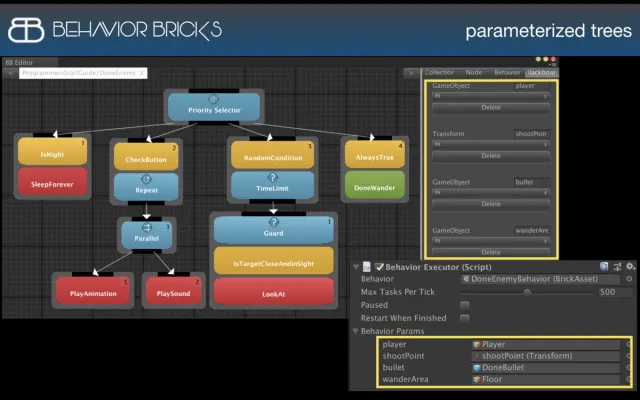Image resolution: width=640 pixels, height=400 pixels.
Task: Open object picker for wanderArea param
Action: coord(629,379)
